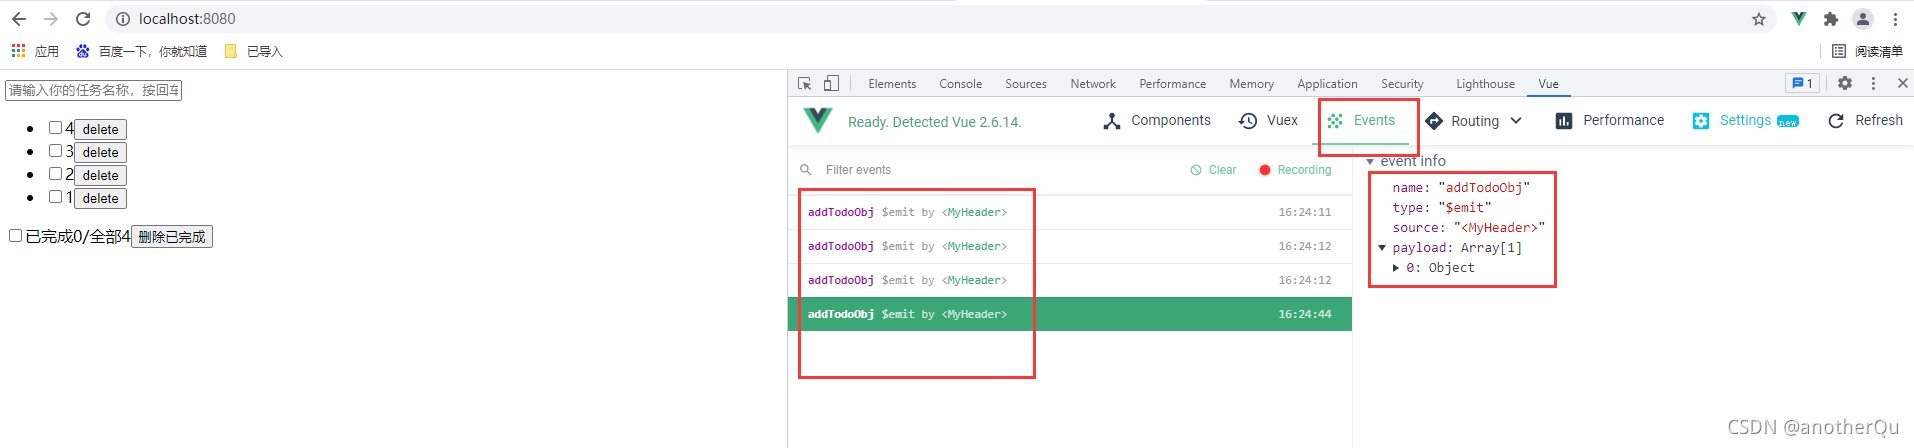Bookmark this page with the star icon

(1759, 19)
